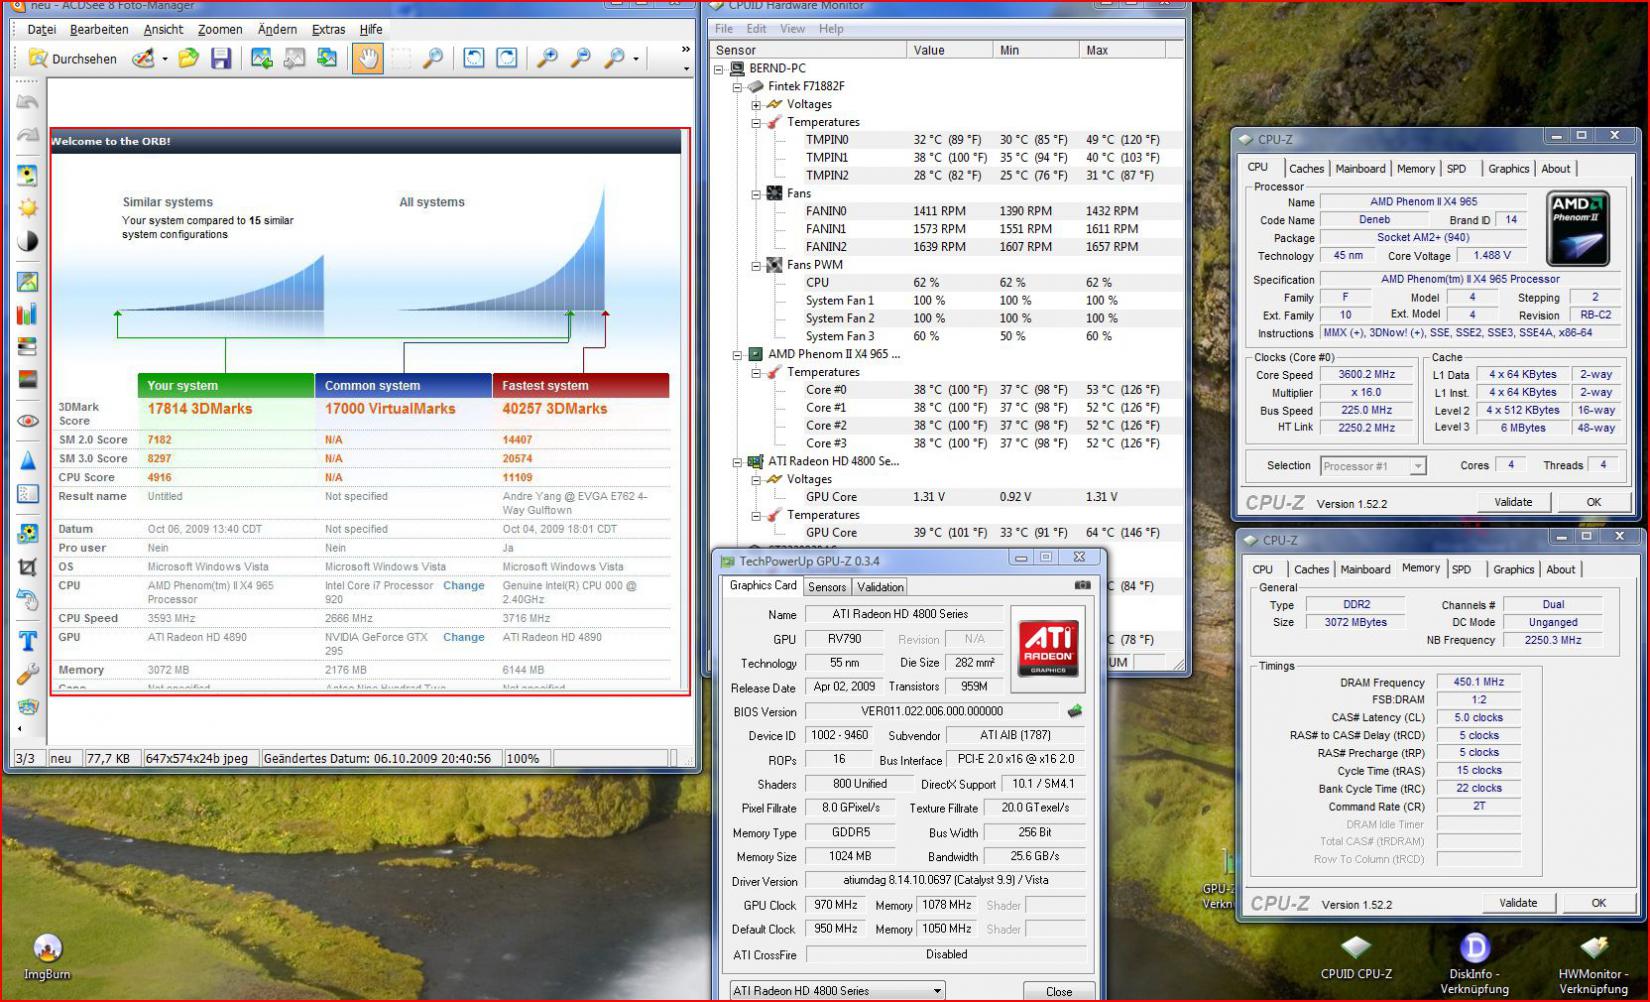Open the Durchsehen browse button in ACDSee
1650x1002 pixels.
click(x=73, y=59)
